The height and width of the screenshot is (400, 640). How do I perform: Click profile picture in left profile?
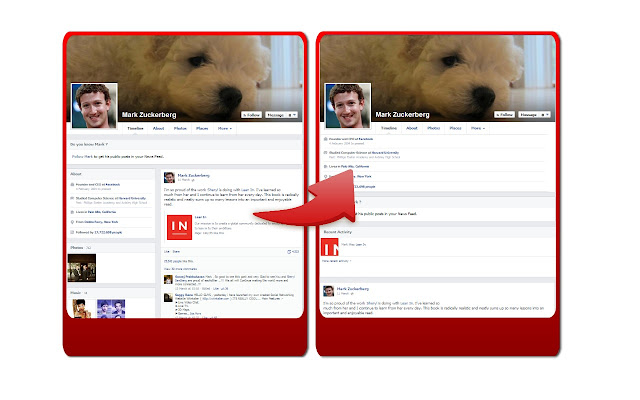[94, 106]
